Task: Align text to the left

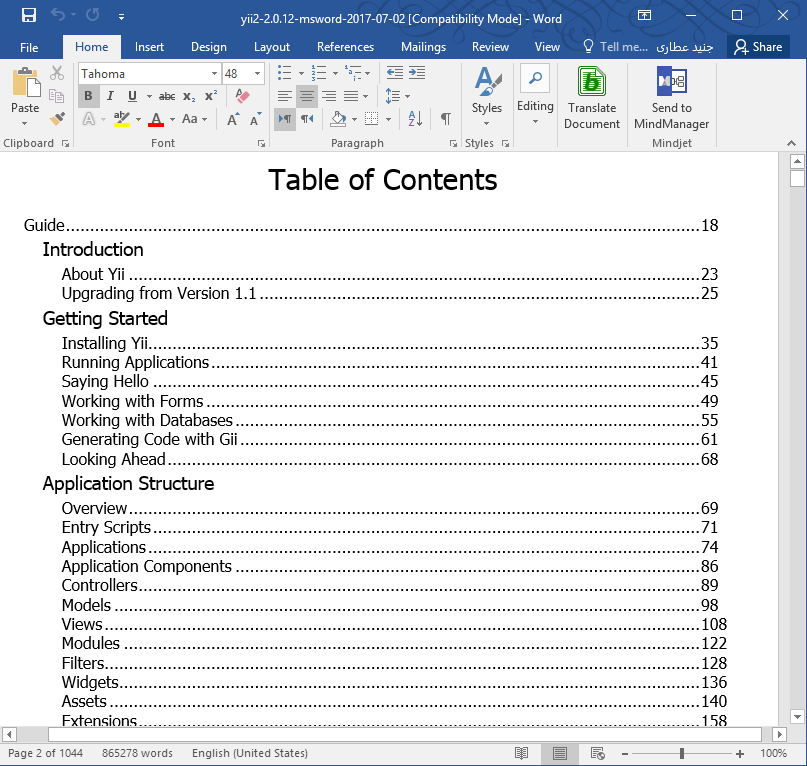Action: tap(285, 96)
